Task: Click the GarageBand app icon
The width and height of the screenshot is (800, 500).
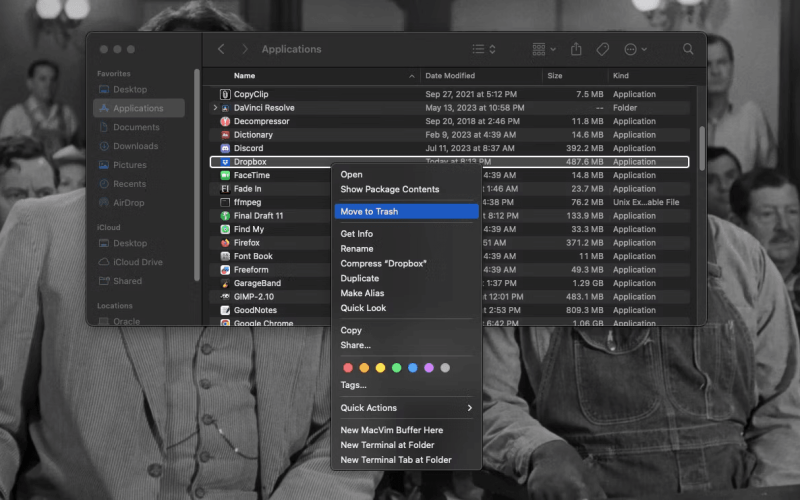Action: pyautogui.click(x=225, y=283)
